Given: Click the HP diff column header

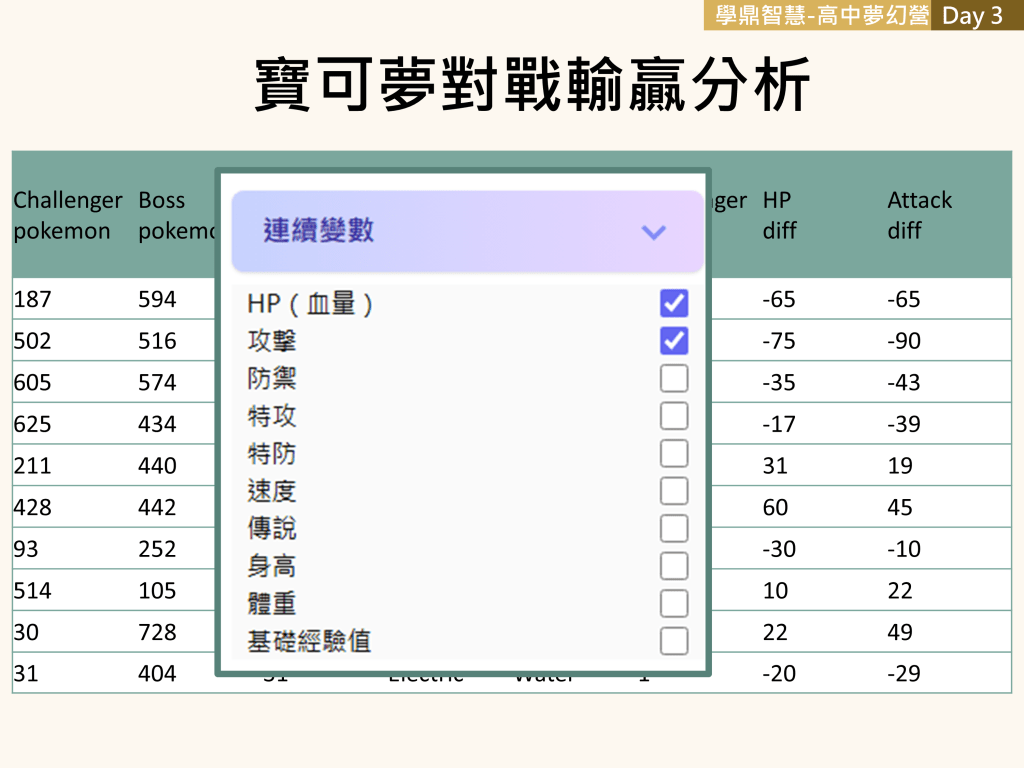Looking at the screenshot, I should (x=779, y=215).
